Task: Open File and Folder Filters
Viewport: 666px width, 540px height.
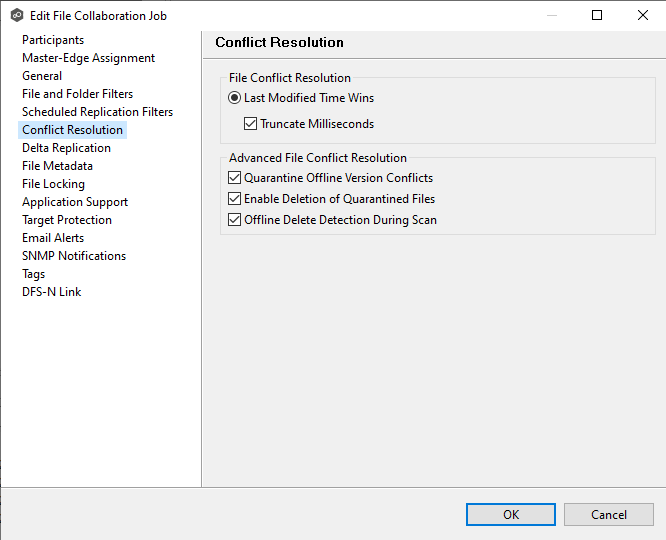Action: tap(77, 94)
